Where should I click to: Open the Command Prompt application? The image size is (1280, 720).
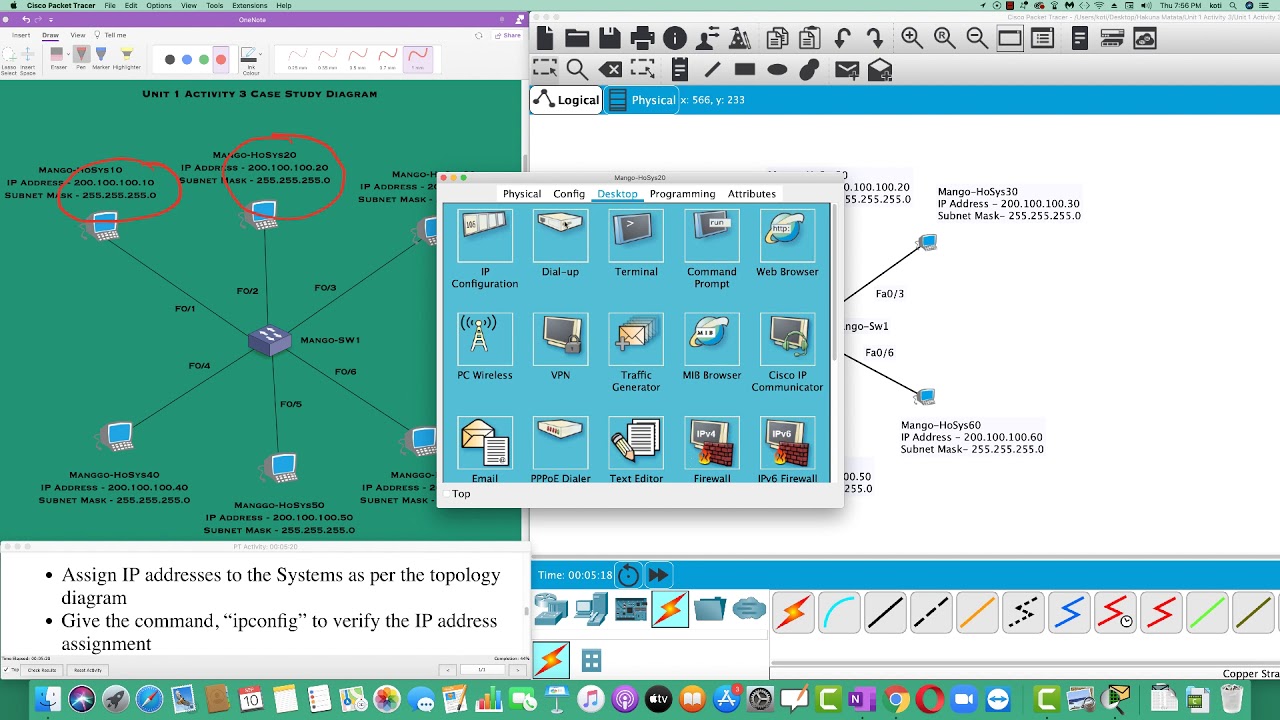pos(712,250)
